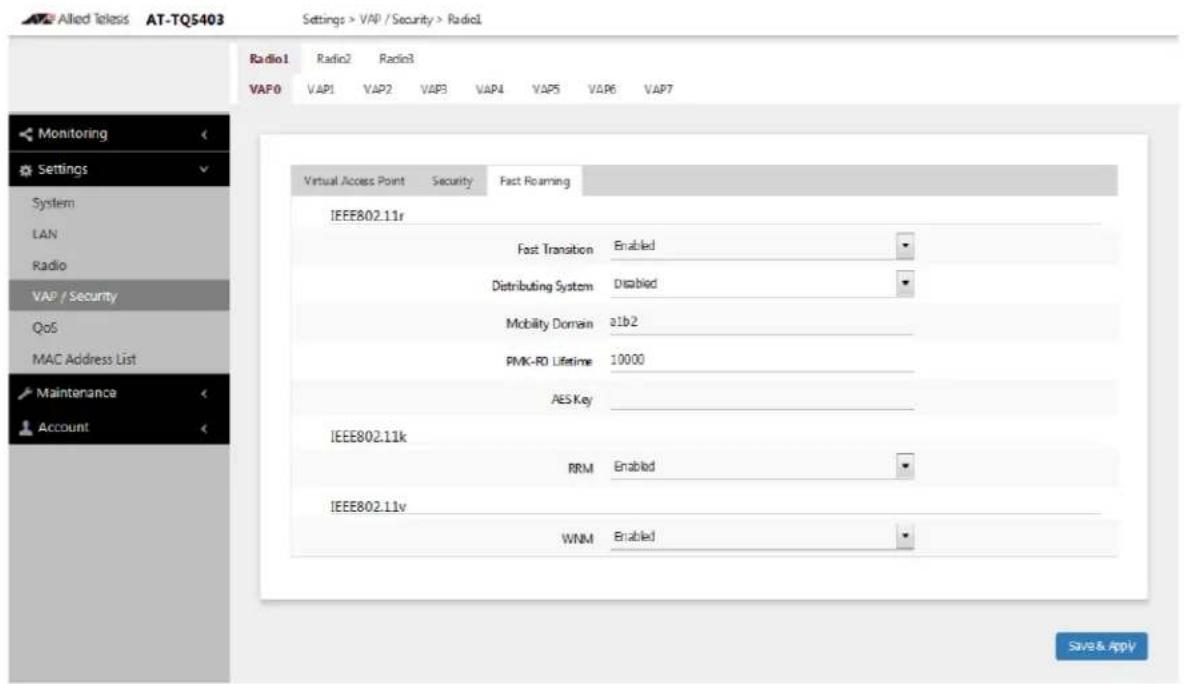Click the Fast Transition dropdown arrow button

click(x=905, y=246)
